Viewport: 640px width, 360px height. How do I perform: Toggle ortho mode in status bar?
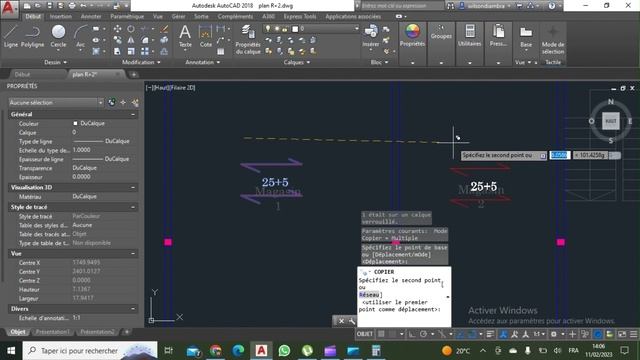tap(411, 334)
